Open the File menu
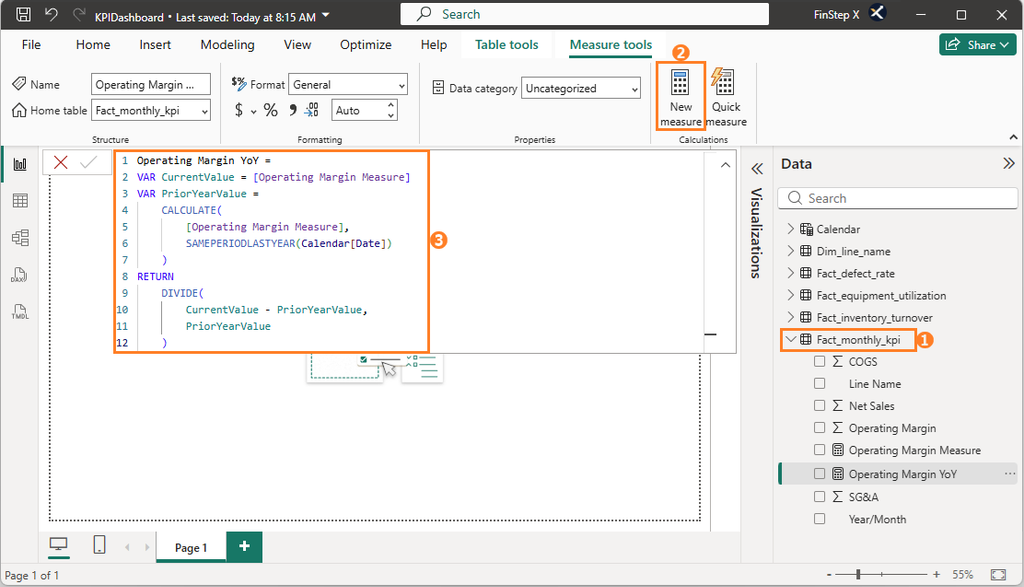Image resolution: width=1024 pixels, height=587 pixels. point(31,44)
